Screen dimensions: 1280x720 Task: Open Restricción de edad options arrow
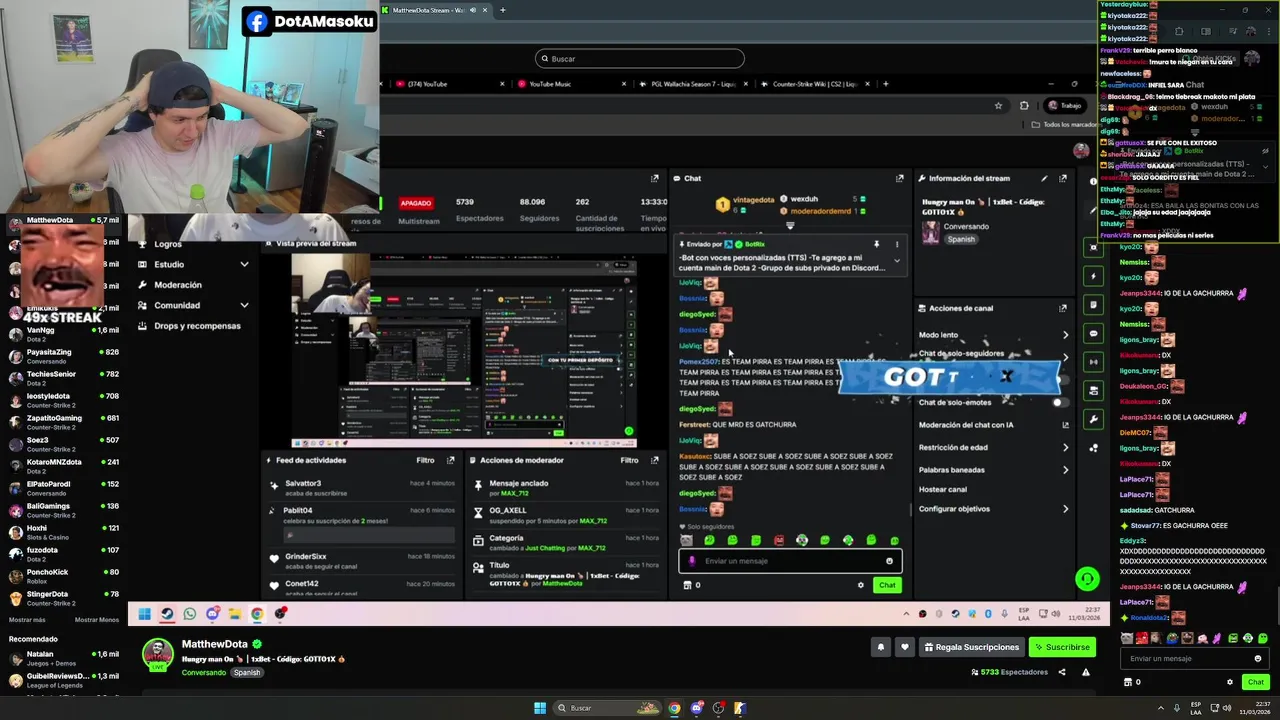coord(1065,448)
